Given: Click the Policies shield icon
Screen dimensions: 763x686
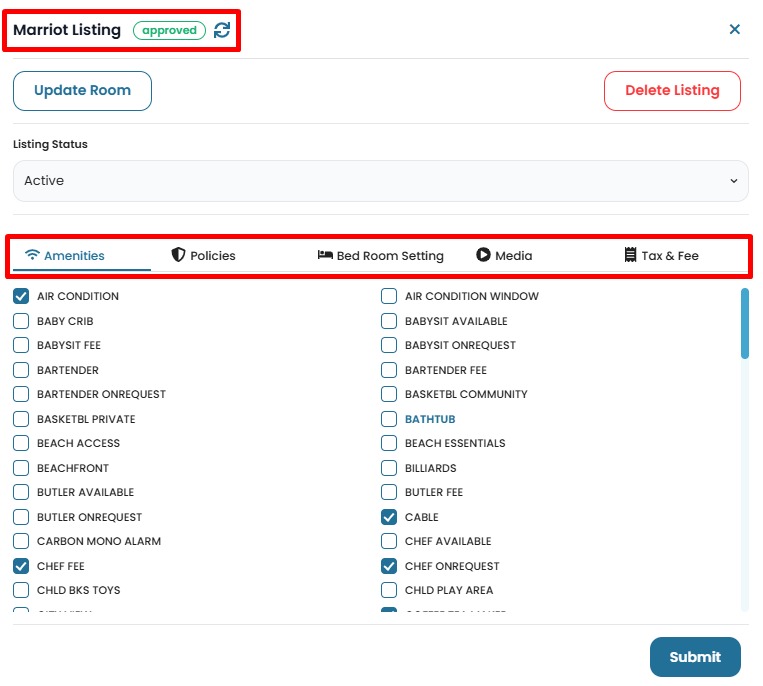Looking at the screenshot, I should (178, 255).
